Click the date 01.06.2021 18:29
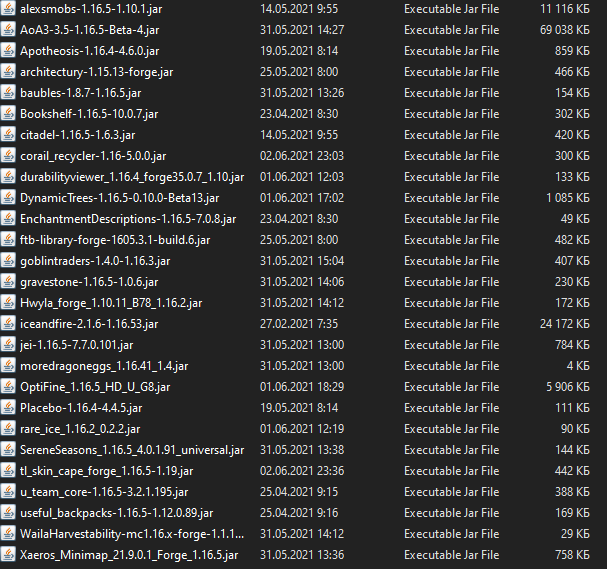 point(302,387)
